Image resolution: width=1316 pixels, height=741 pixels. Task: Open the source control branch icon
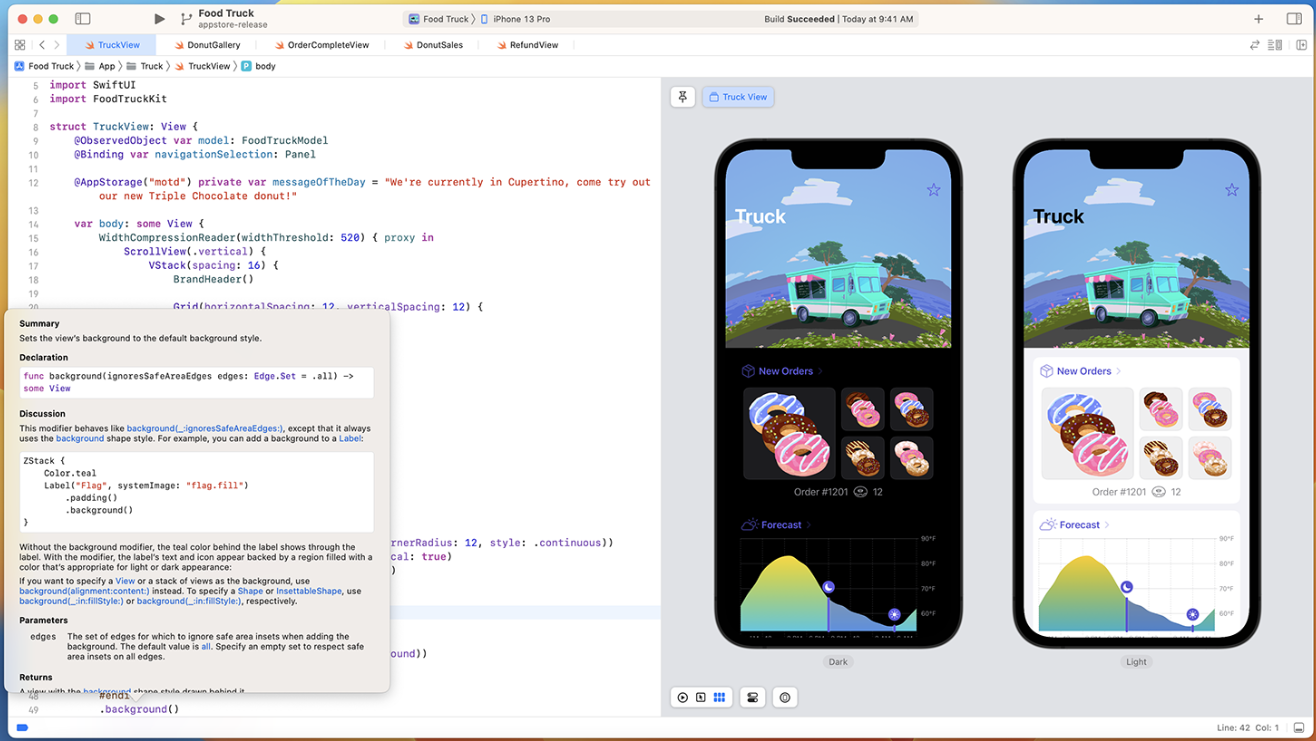186,19
